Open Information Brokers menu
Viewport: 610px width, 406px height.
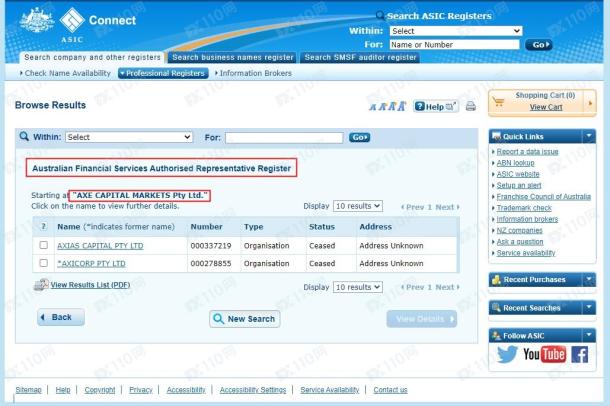pos(254,73)
